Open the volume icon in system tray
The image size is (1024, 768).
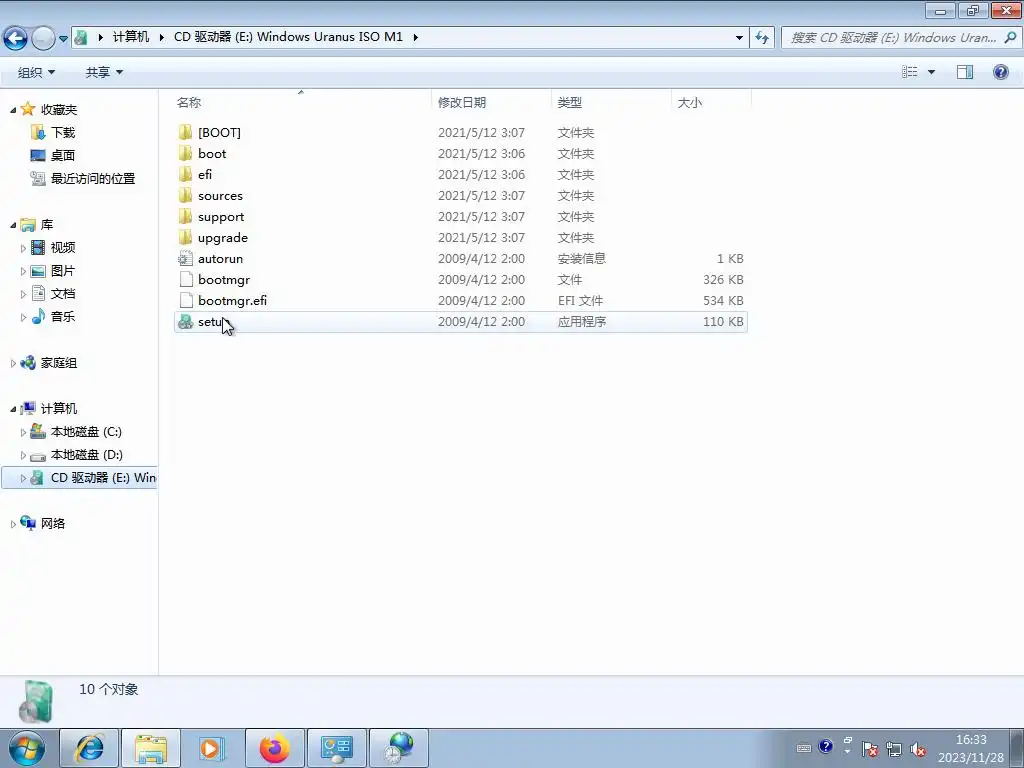[918, 749]
